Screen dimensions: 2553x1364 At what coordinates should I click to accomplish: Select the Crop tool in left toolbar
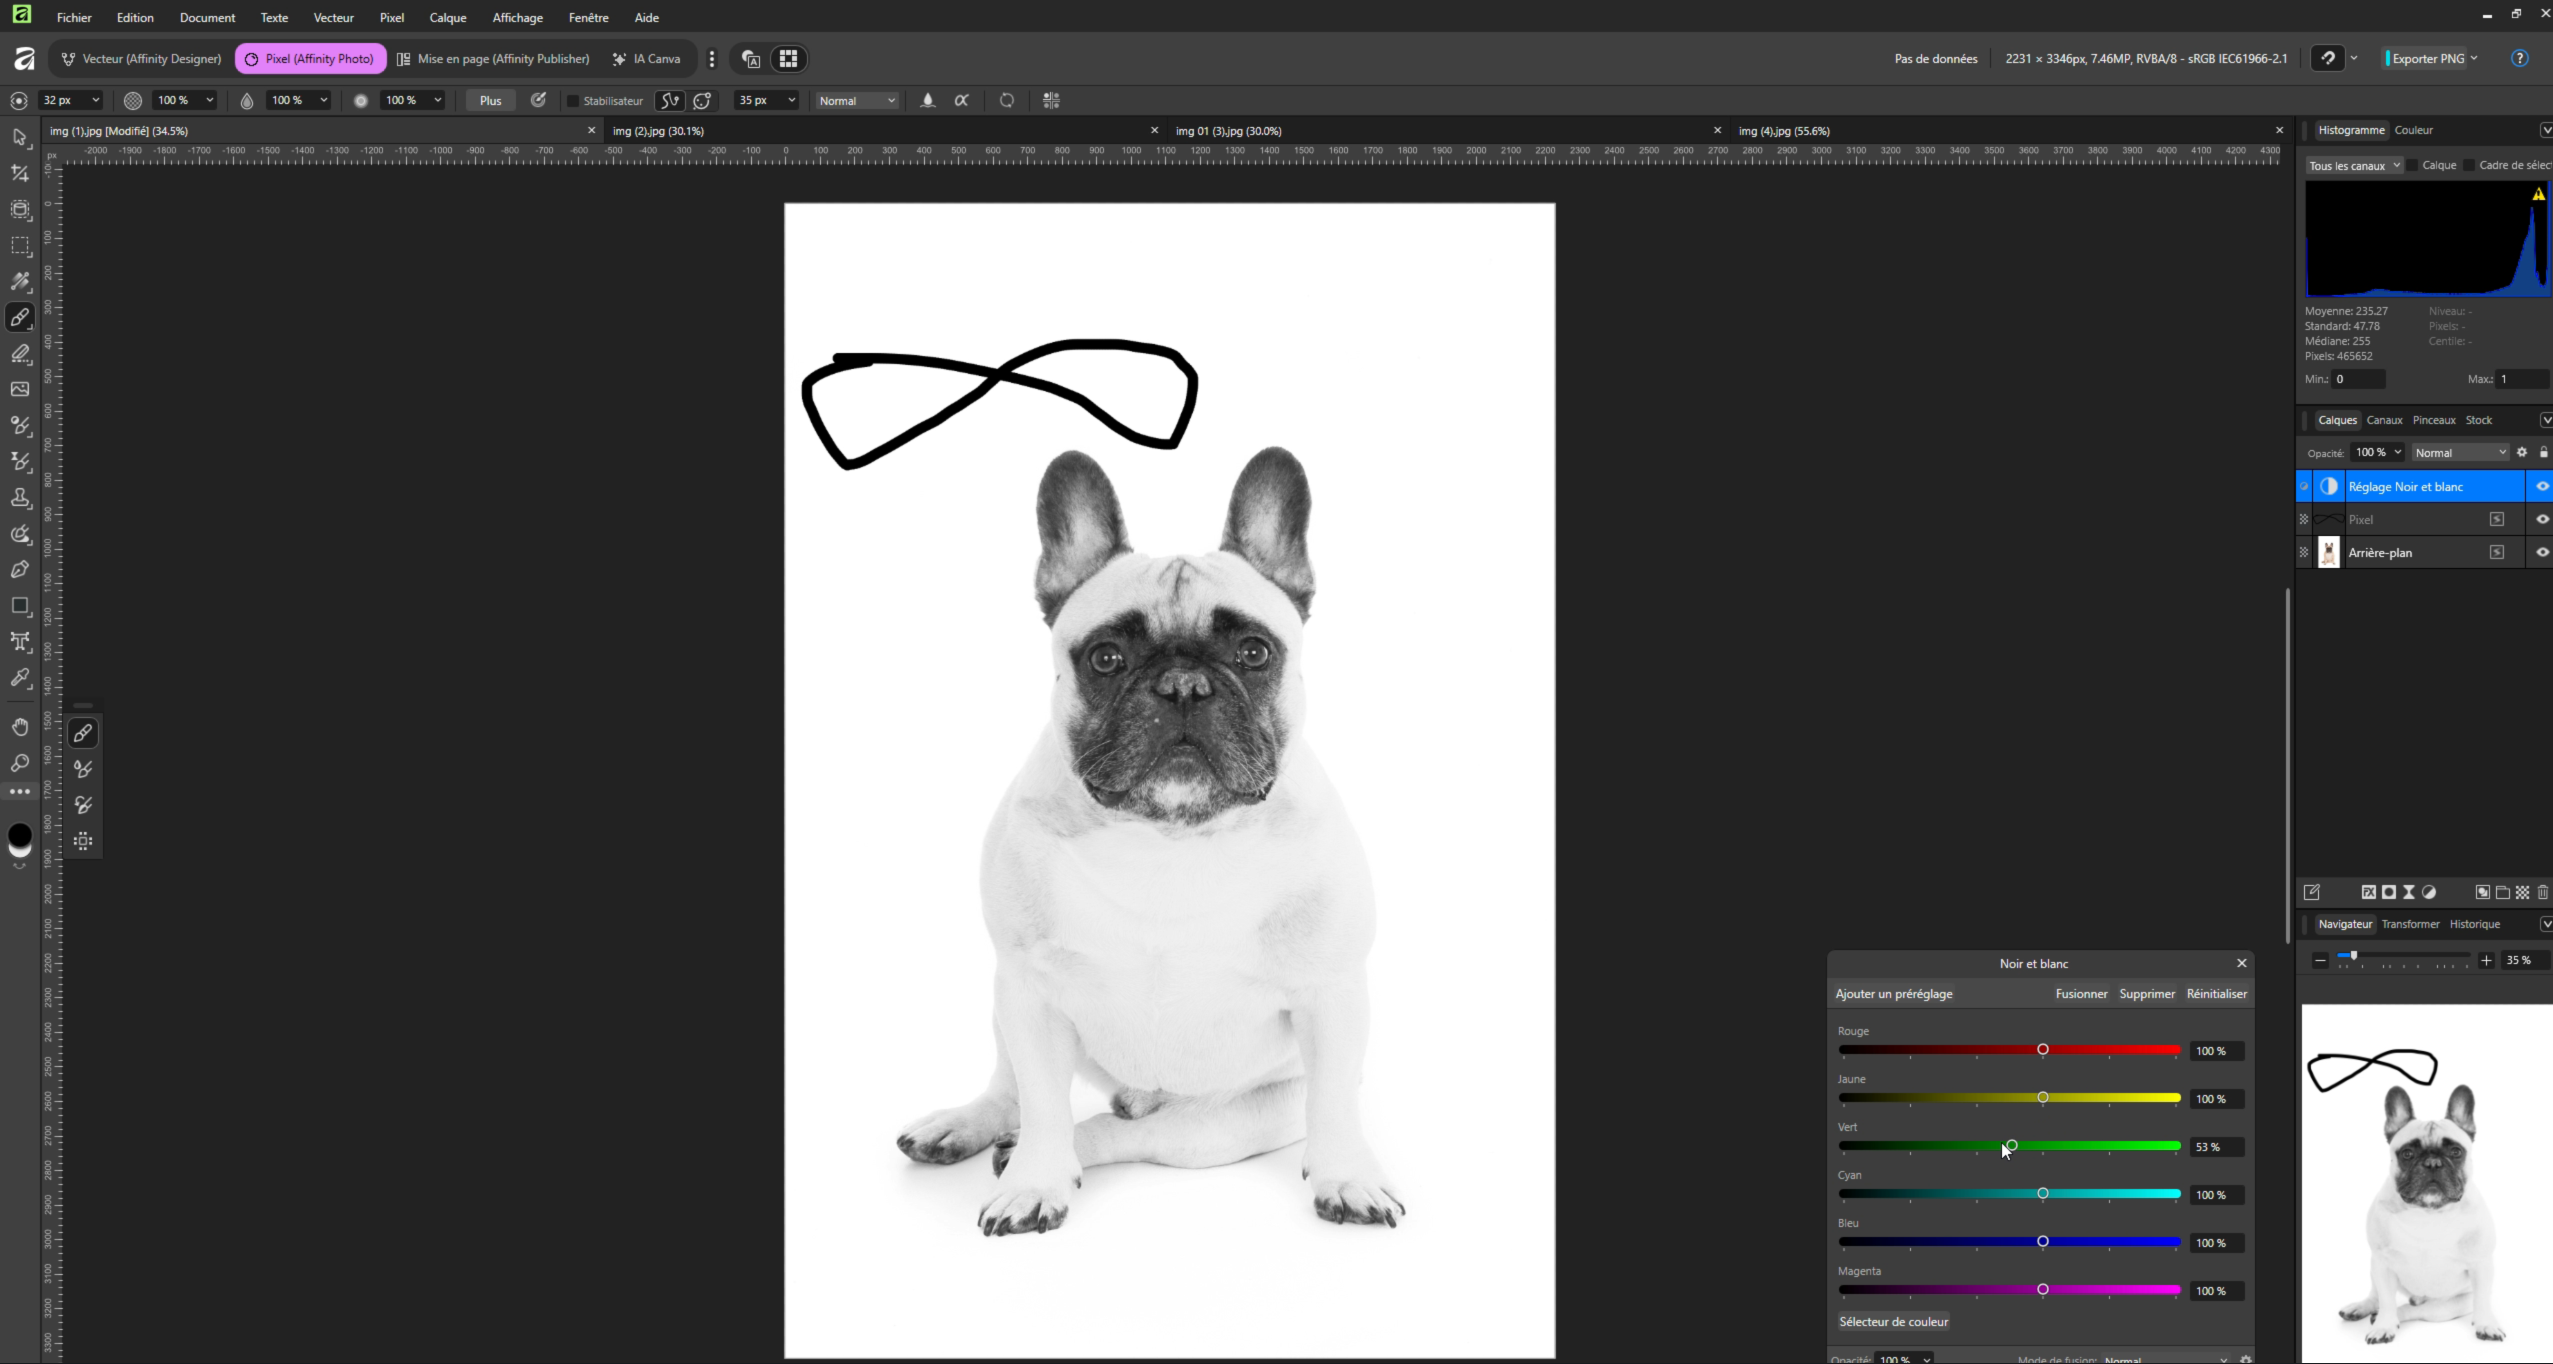(x=20, y=173)
